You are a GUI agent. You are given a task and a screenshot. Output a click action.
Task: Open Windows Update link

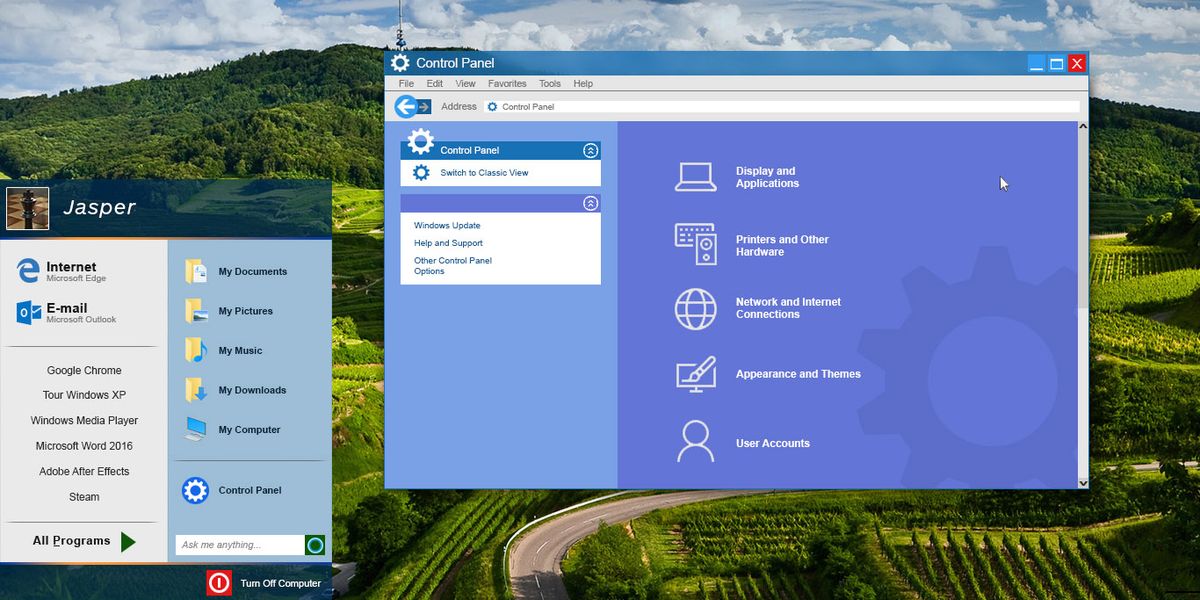coord(446,225)
